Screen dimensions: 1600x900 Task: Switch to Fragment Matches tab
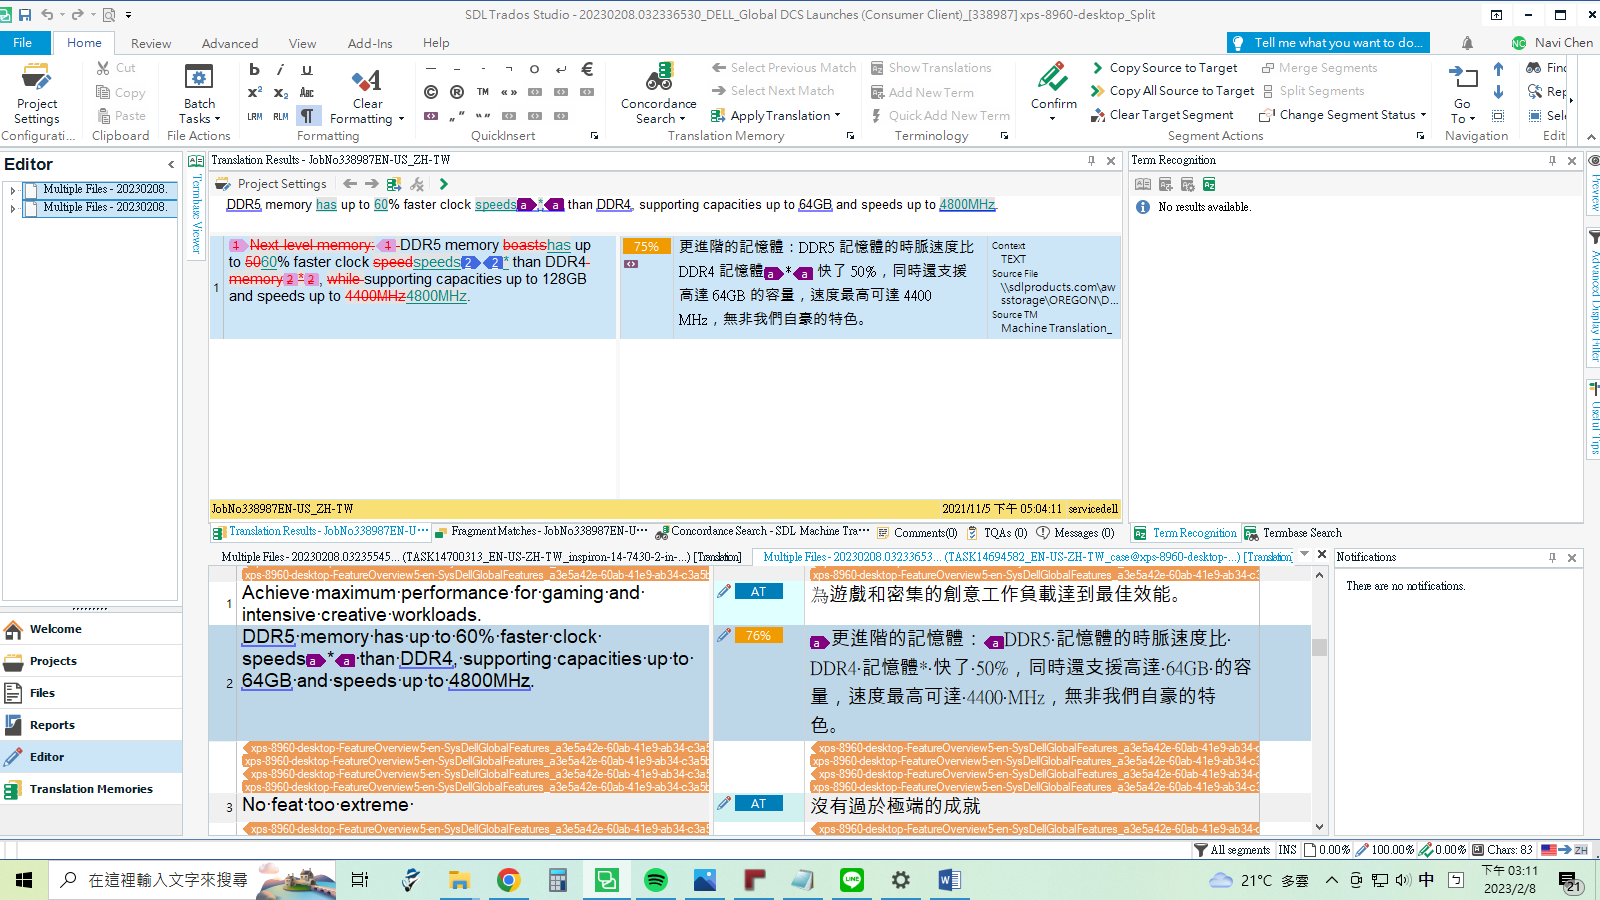click(x=540, y=532)
